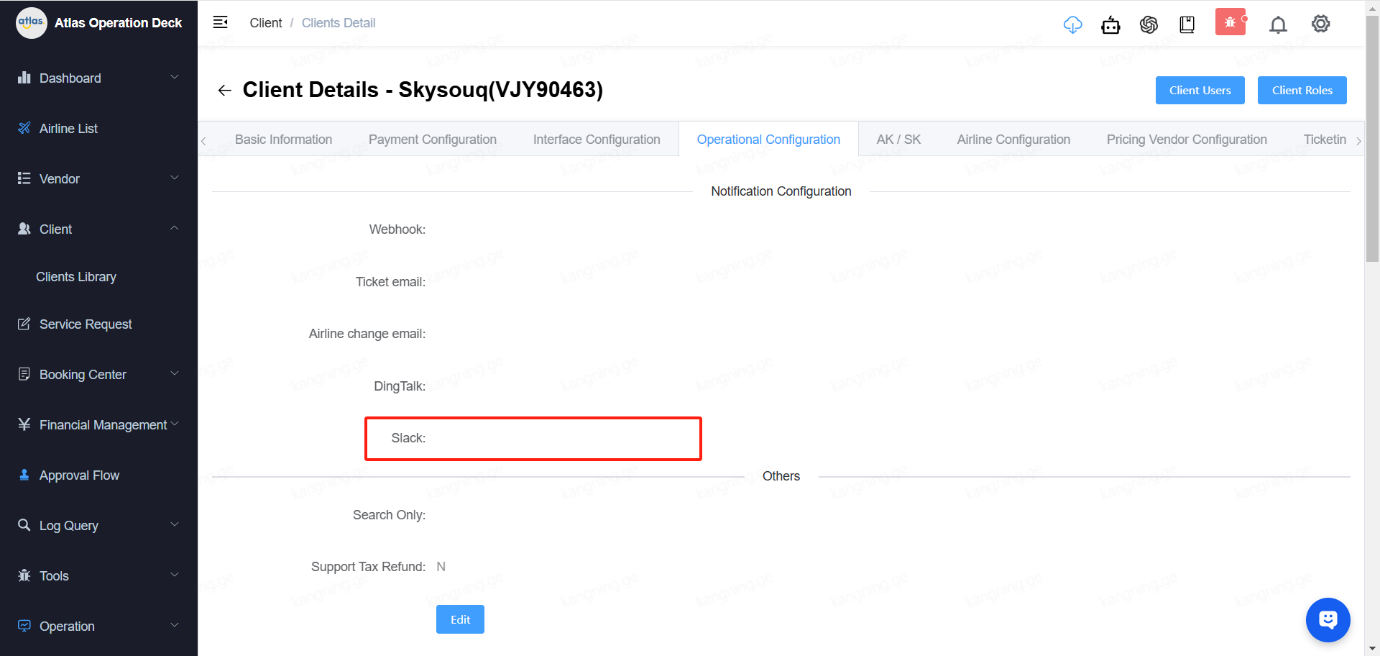Collapse the Client sidebar menu

point(98,229)
